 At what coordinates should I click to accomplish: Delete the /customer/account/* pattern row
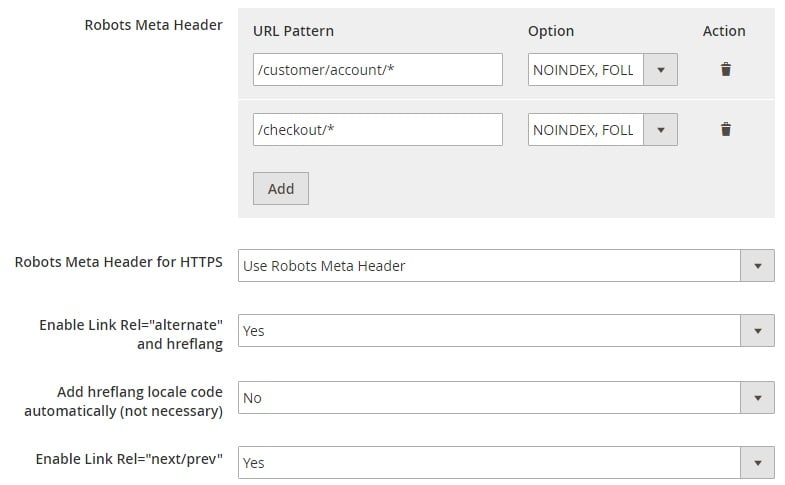tap(725, 69)
